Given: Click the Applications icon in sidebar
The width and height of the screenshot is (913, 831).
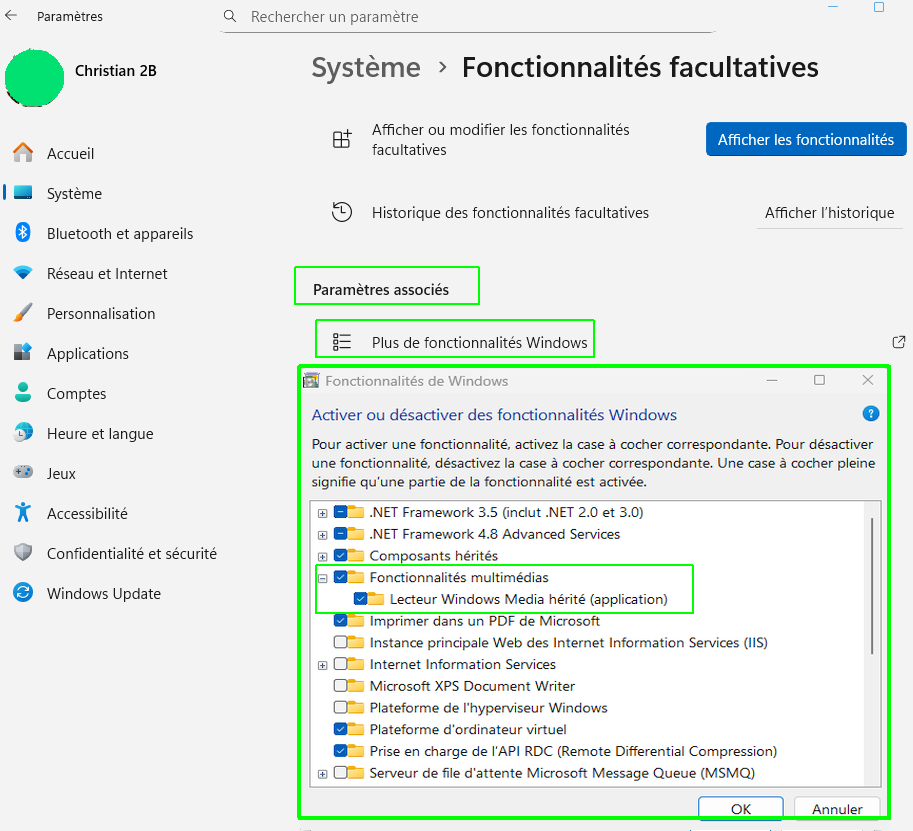Looking at the screenshot, I should (23, 353).
